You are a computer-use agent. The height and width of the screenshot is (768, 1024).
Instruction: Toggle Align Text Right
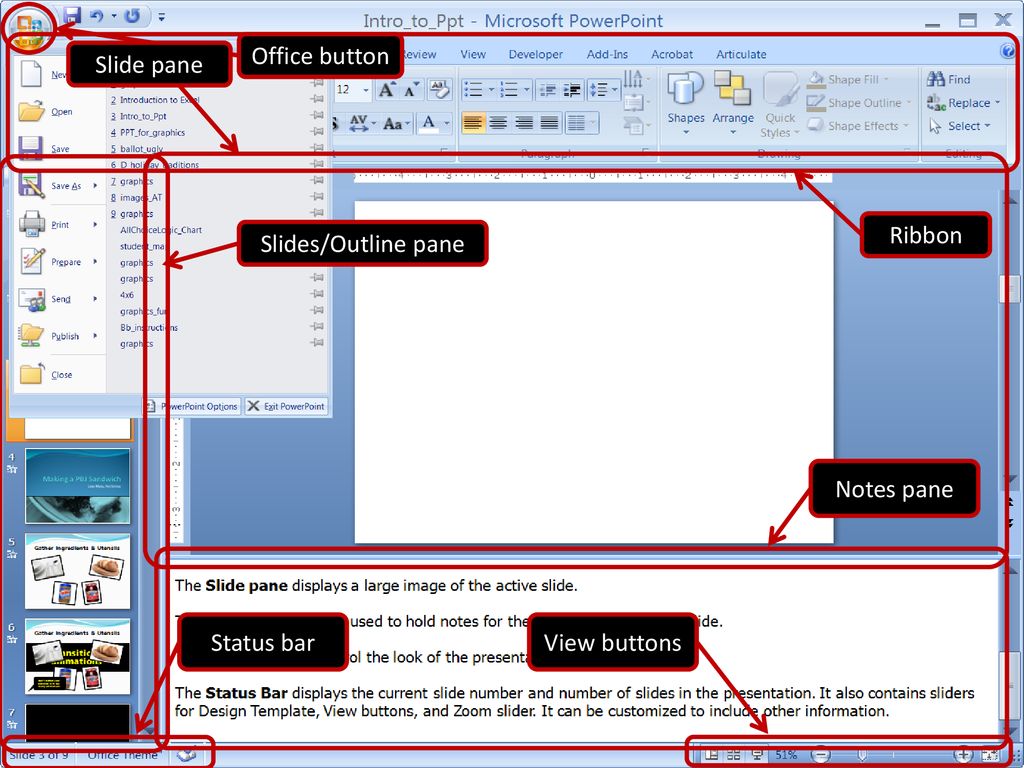tap(524, 122)
